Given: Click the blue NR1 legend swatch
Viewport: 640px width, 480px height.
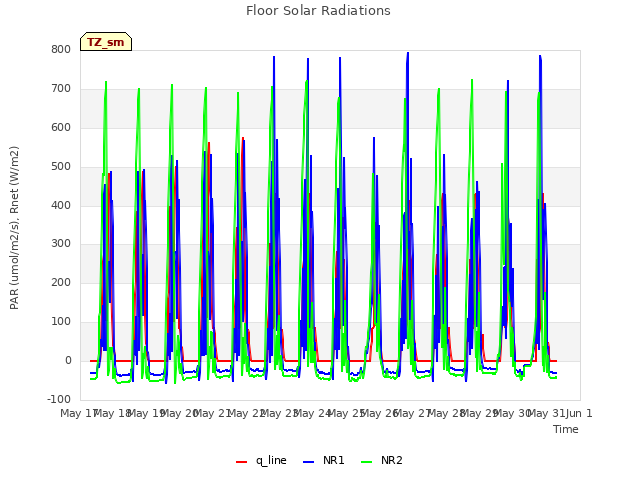Looking at the screenshot, I should click(x=309, y=462).
